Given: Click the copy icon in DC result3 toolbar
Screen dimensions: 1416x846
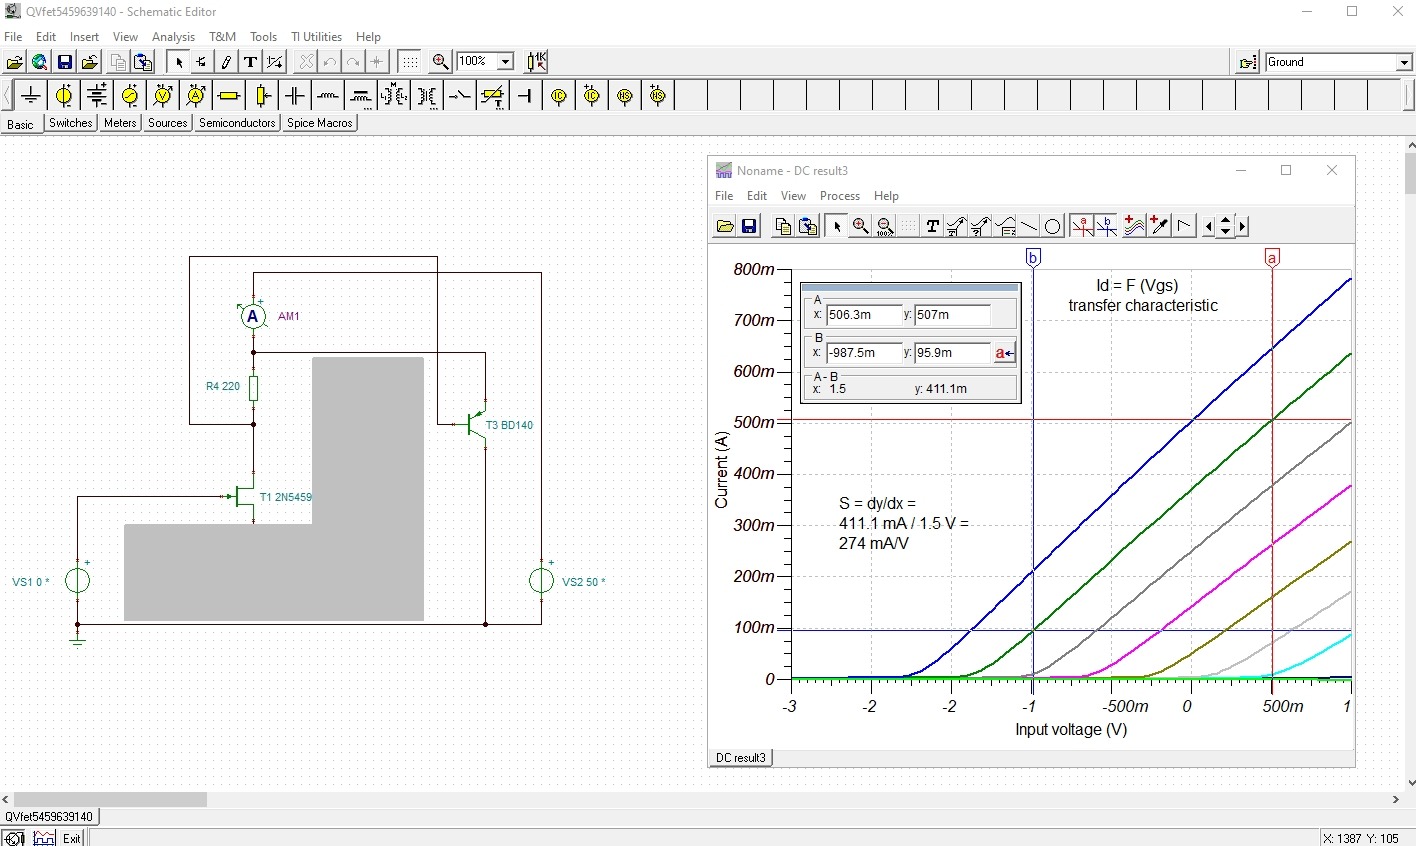Looking at the screenshot, I should tap(783, 227).
